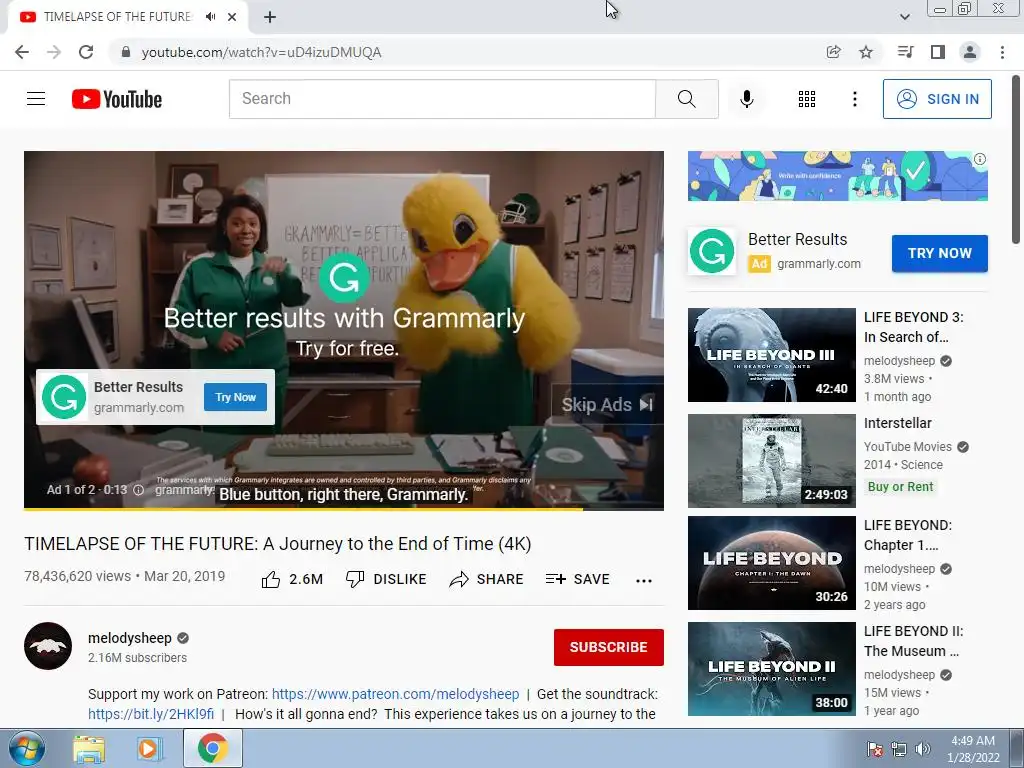Open the YouTube hamburger guide menu
This screenshot has width=1024, height=768.
[x=36, y=99]
